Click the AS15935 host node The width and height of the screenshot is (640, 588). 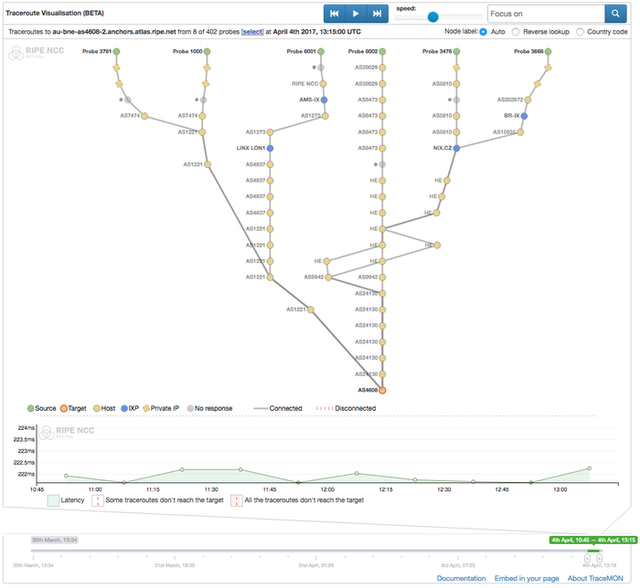point(520,132)
